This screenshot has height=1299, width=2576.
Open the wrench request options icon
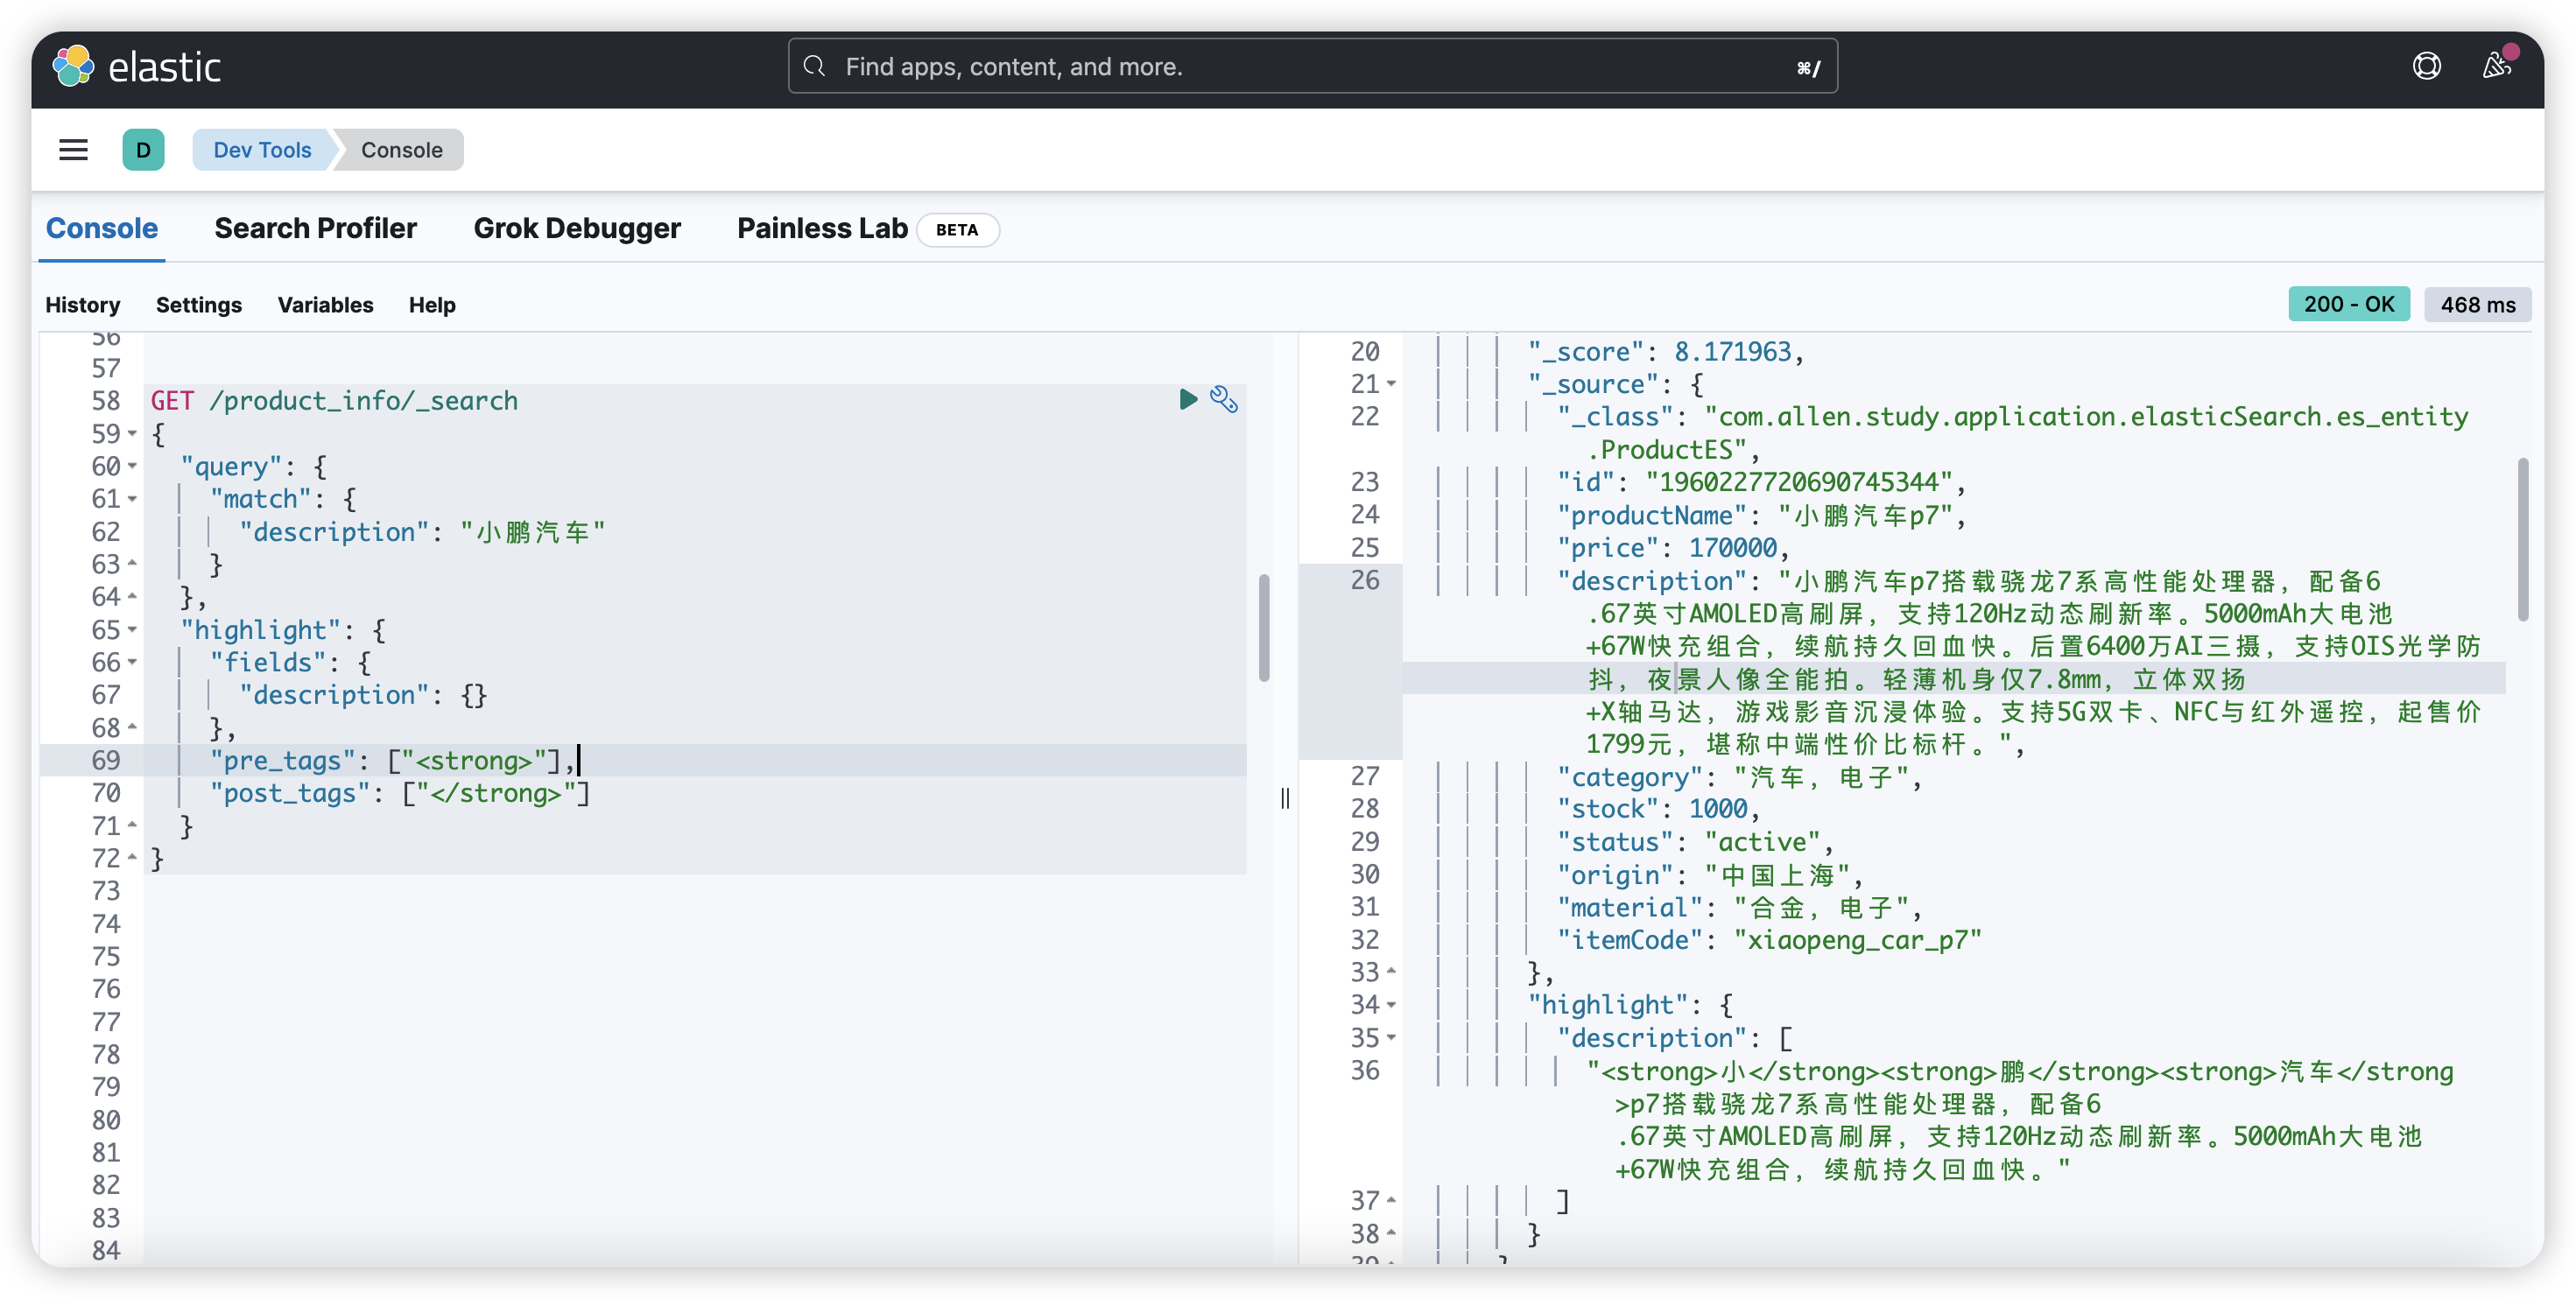click(x=1224, y=399)
